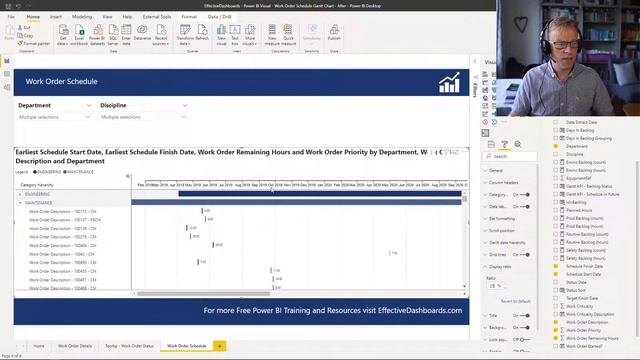This screenshot has height=360, width=640.
Task: Click the format pane Search box
Action: click(x=510, y=156)
